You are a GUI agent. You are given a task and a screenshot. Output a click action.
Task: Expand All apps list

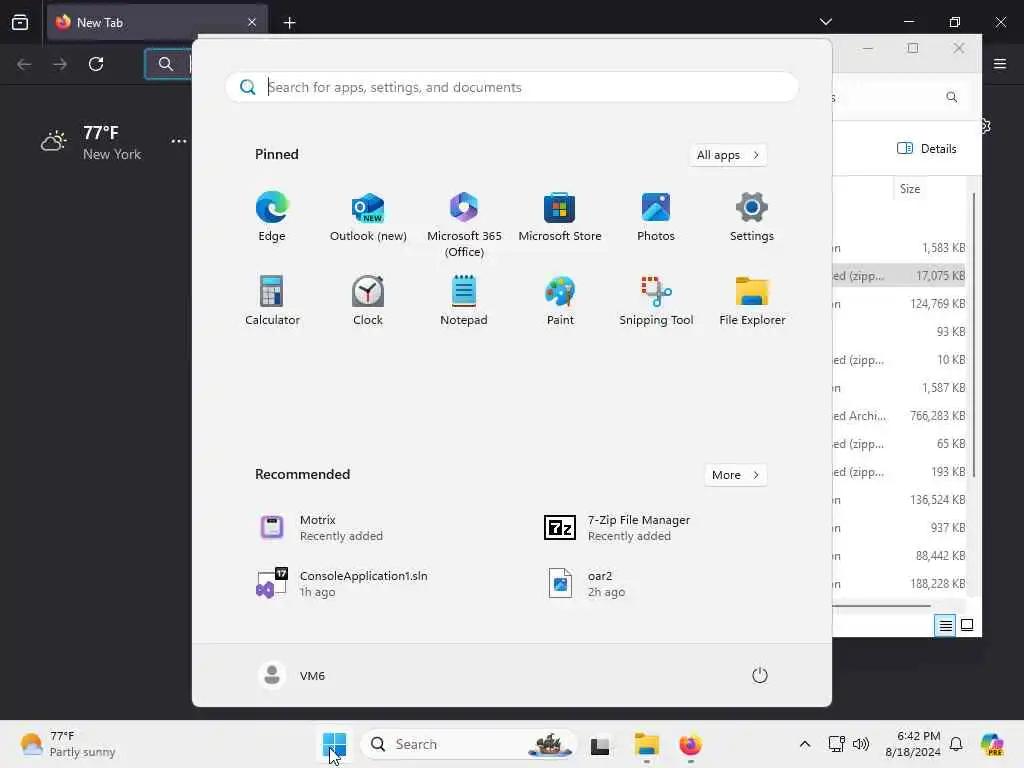tap(728, 155)
